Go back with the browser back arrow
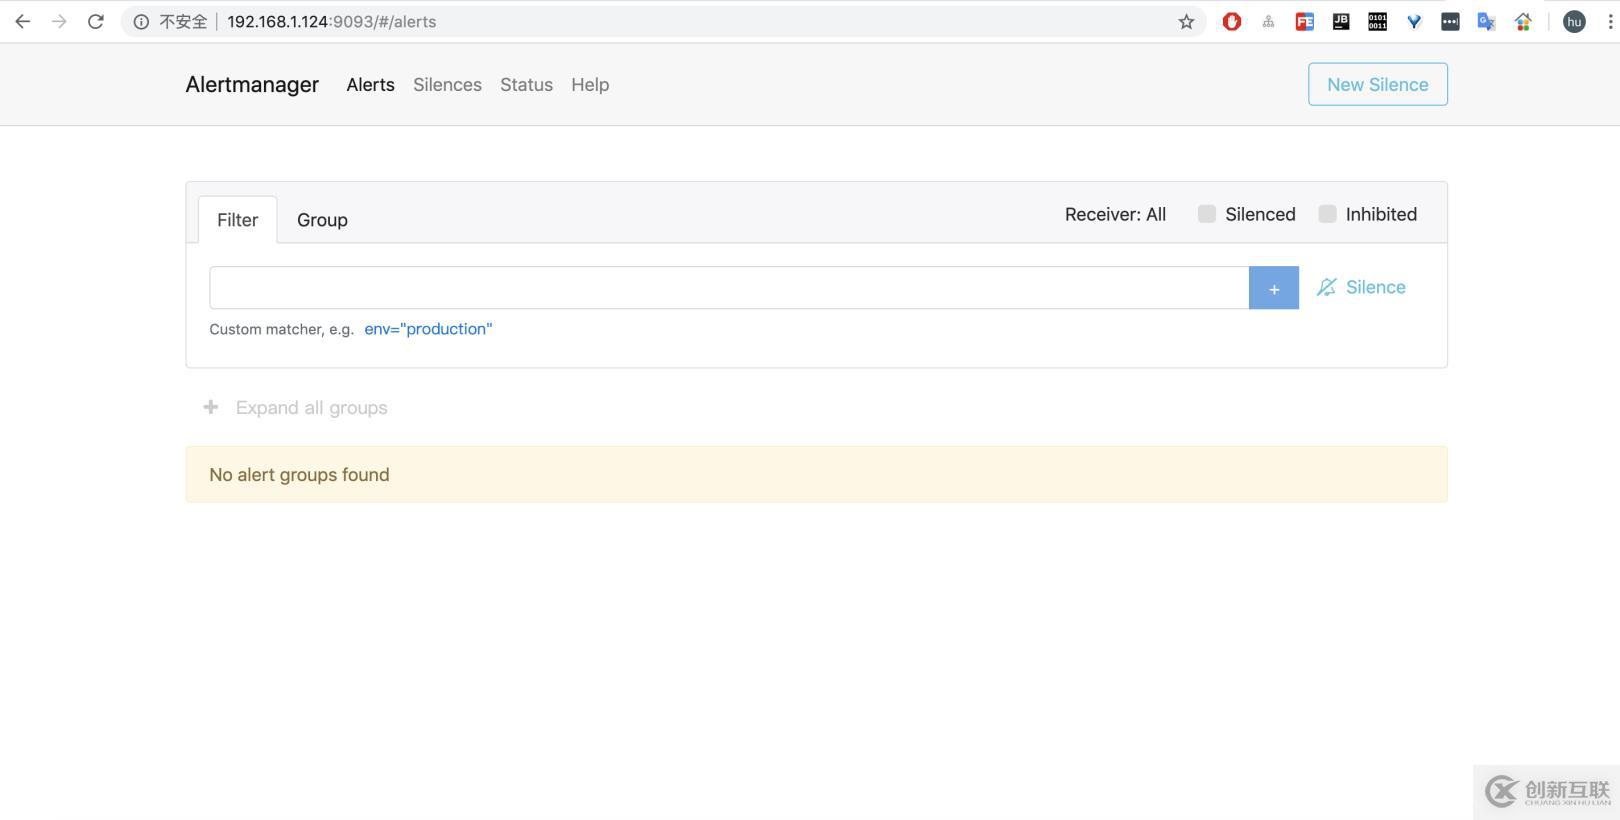 22,21
